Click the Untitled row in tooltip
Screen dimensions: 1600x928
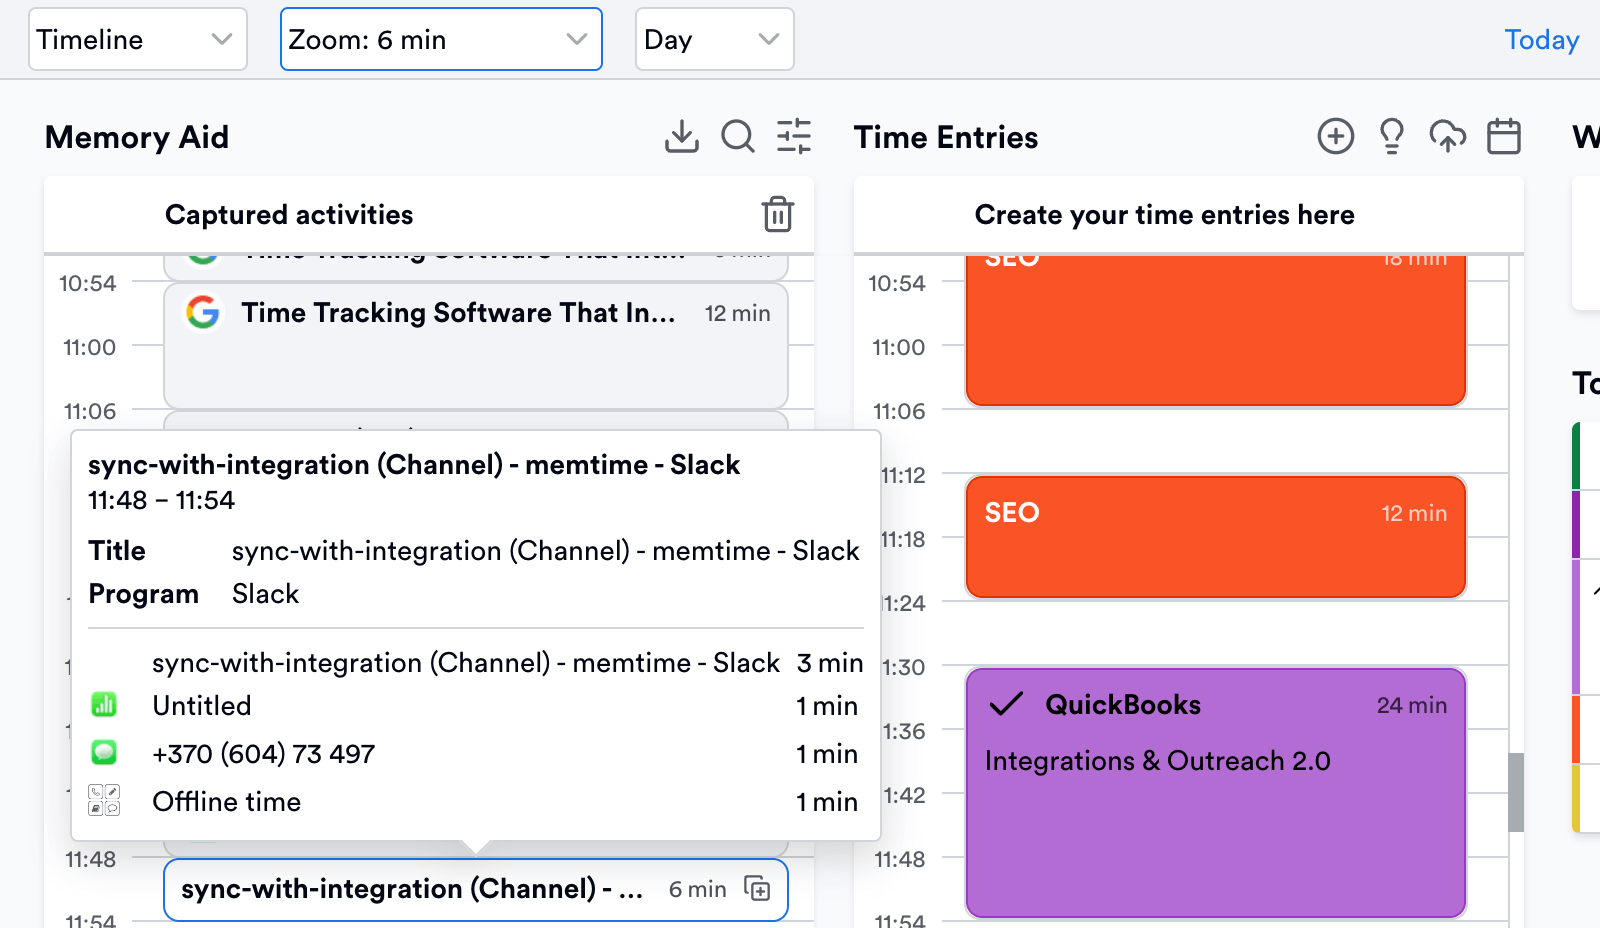pyautogui.click(x=475, y=706)
